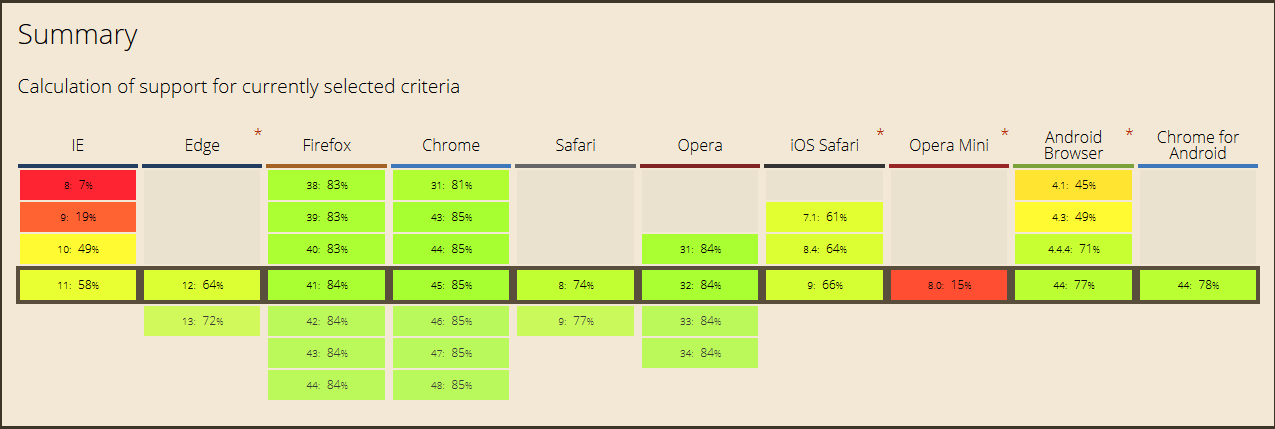This screenshot has height=429, width=1275.
Task: Click the asterisk by Android Browser
Action: pos(1130,133)
